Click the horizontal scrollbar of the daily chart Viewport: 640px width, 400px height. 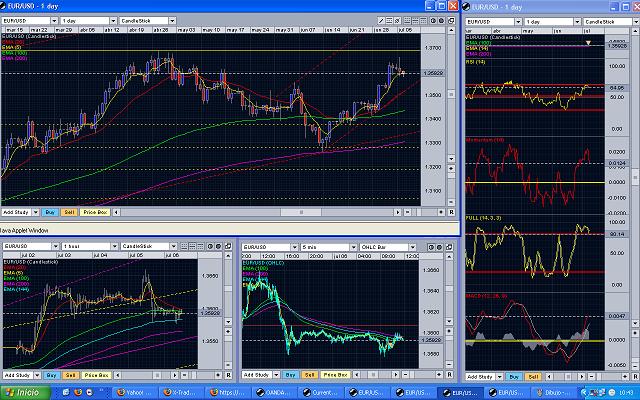(x=250, y=213)
